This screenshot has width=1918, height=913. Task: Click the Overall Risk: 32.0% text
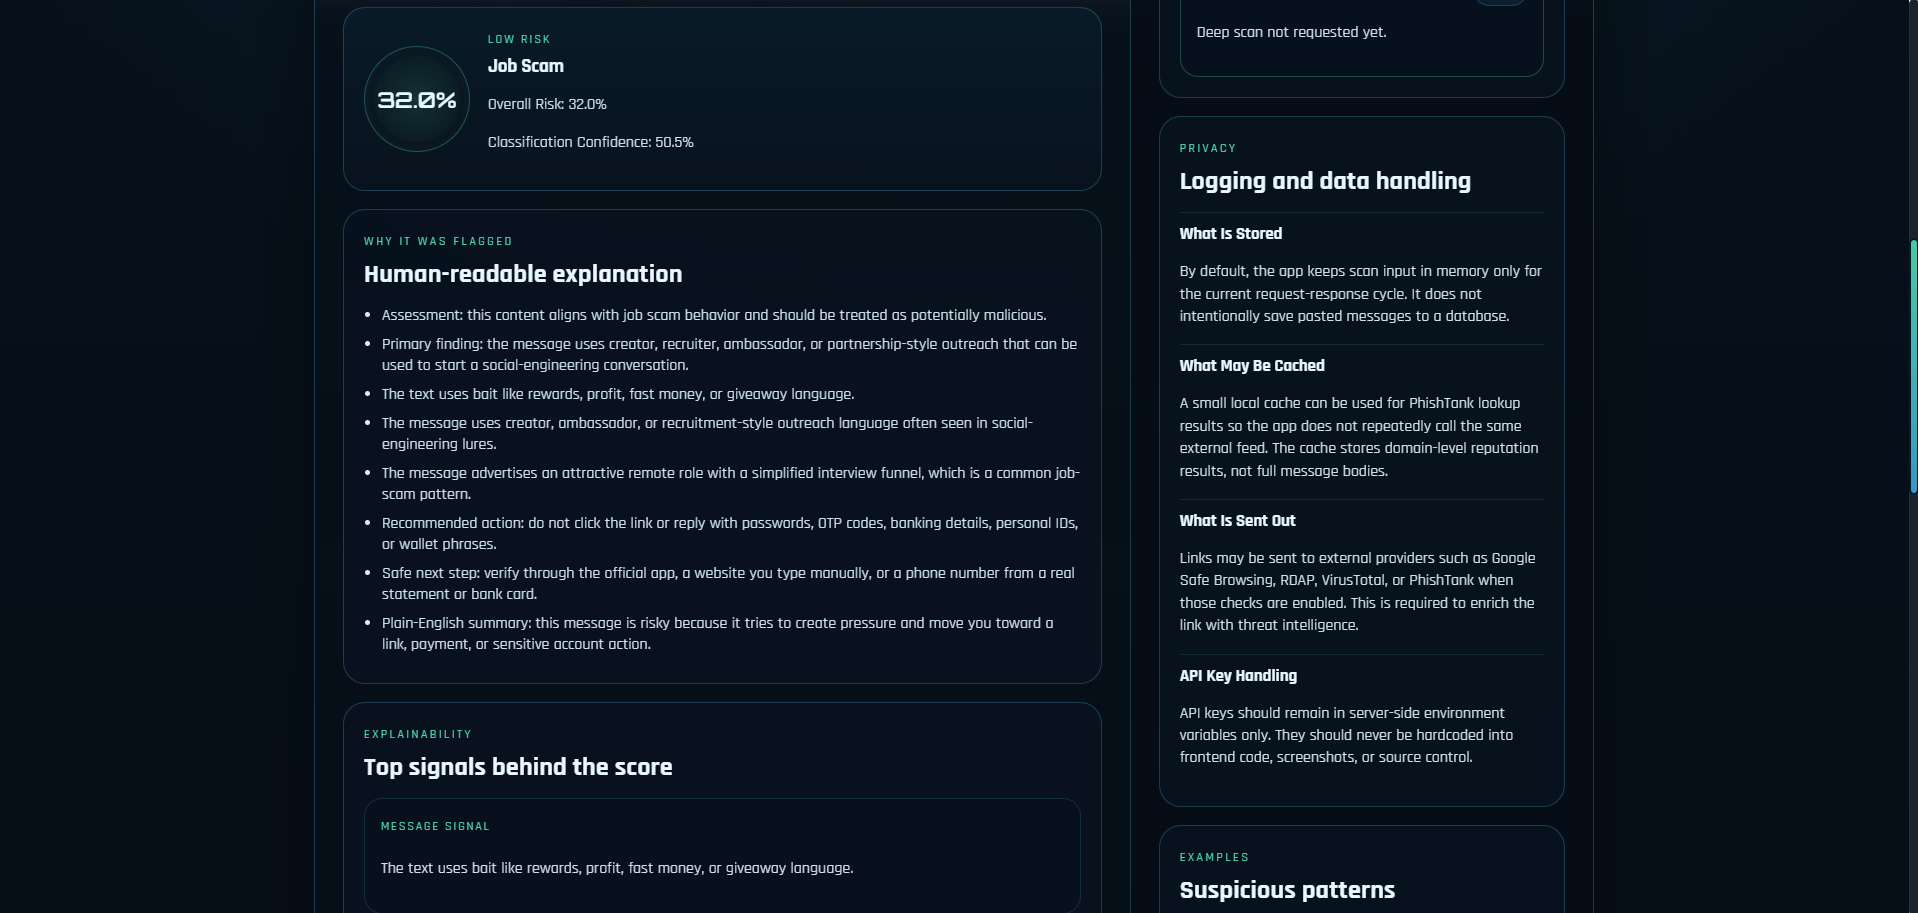pyautogui.click(x=547, y=104)
